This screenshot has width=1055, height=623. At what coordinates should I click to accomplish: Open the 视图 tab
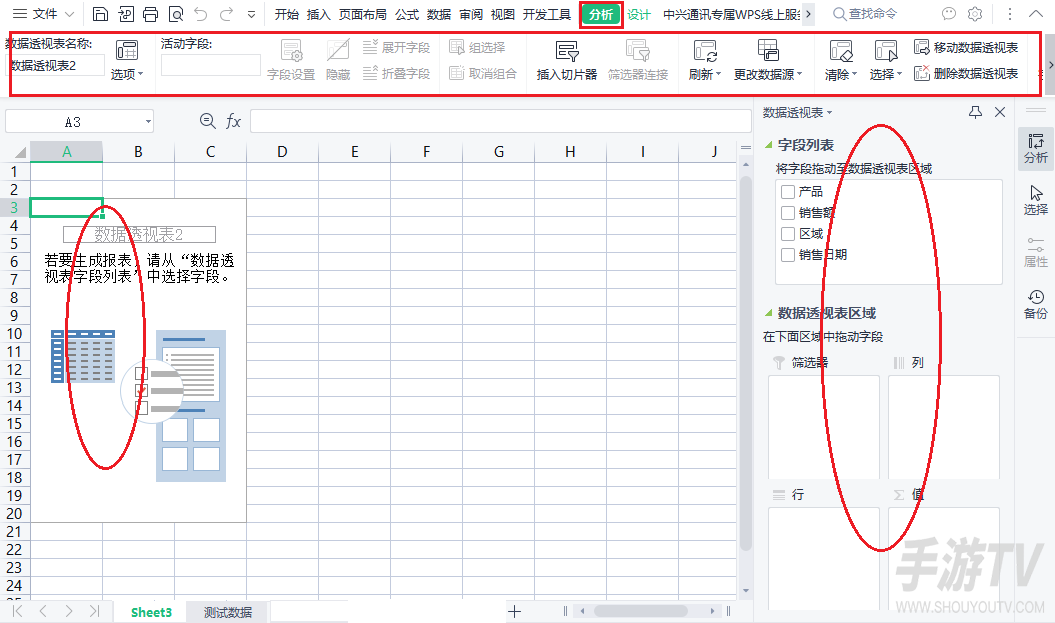(x=503, y=14)
